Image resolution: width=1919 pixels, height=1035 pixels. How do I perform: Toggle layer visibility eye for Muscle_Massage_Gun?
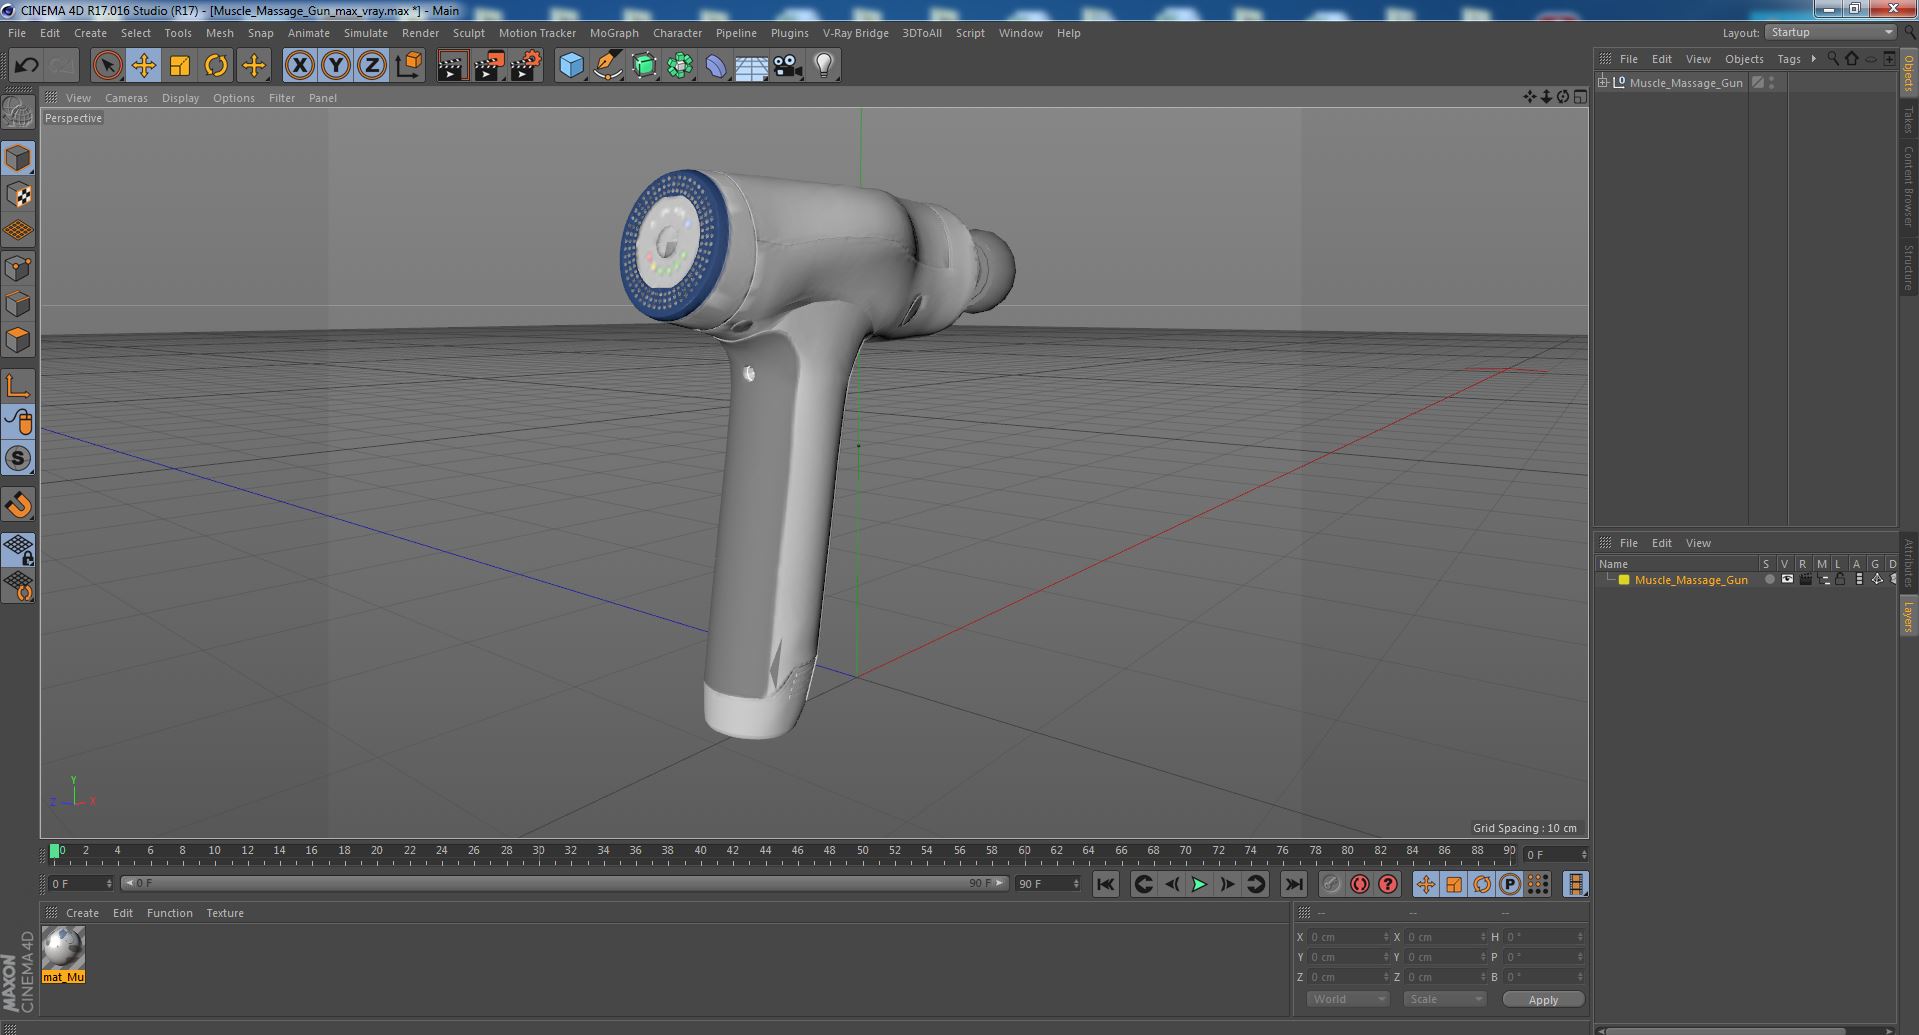(1787, 580)
